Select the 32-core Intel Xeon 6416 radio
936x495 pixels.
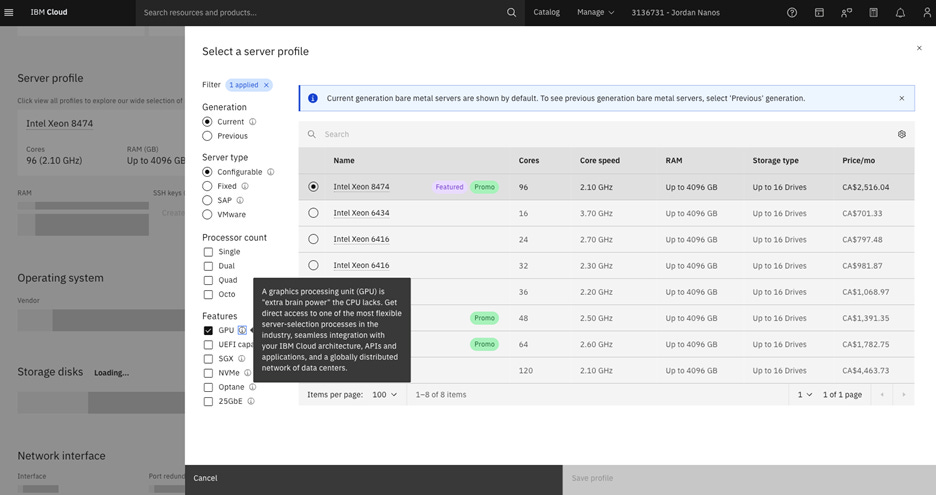[x=313, y=265]
